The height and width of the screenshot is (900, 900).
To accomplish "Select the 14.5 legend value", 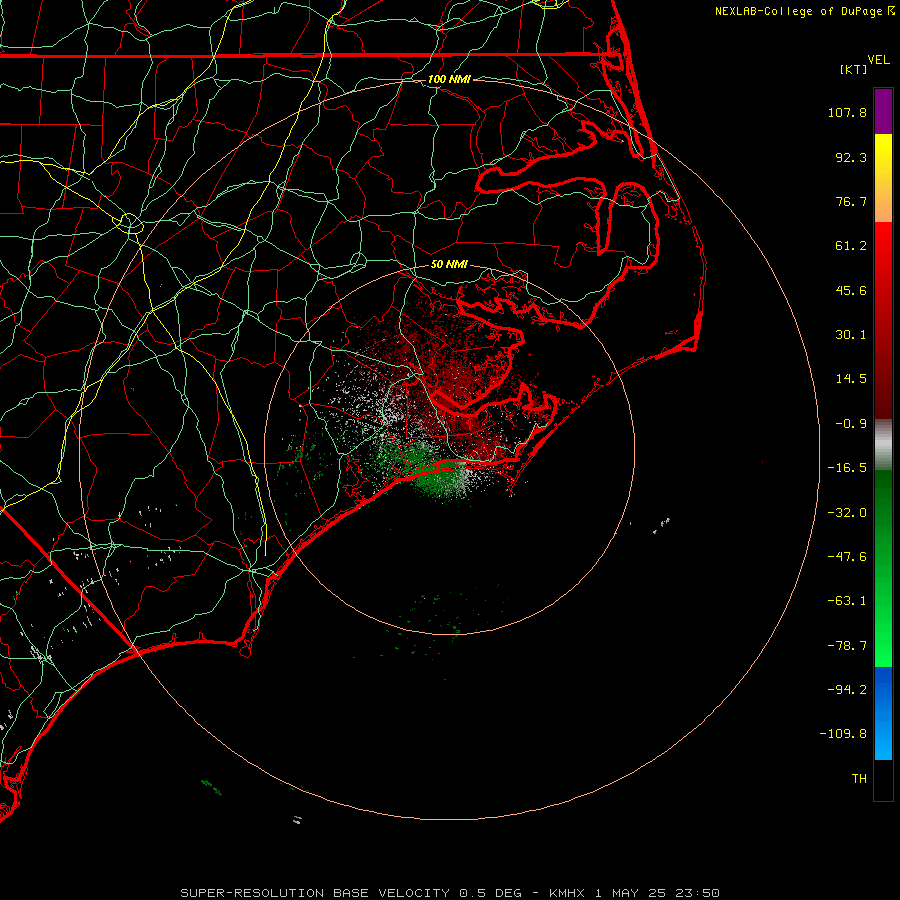I will [851, 379].
